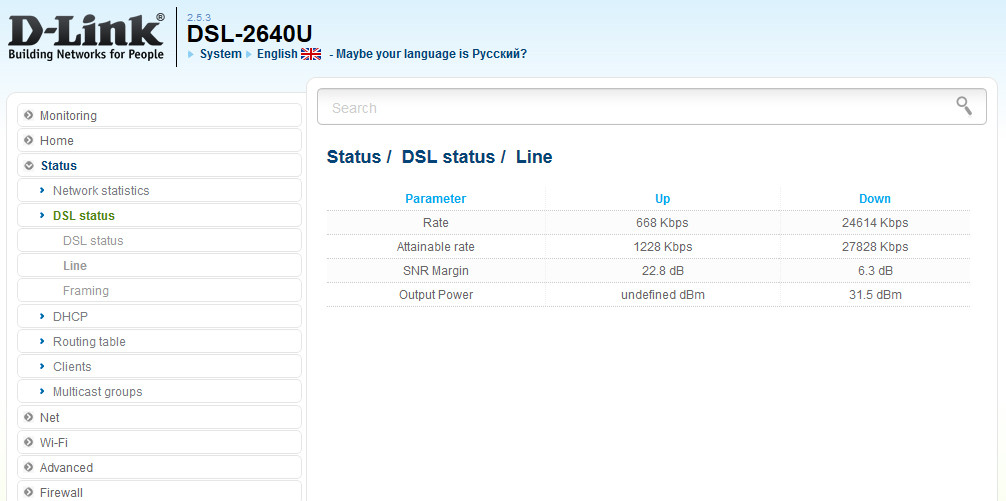Select Routing table in sidebar

click(89, 342)
